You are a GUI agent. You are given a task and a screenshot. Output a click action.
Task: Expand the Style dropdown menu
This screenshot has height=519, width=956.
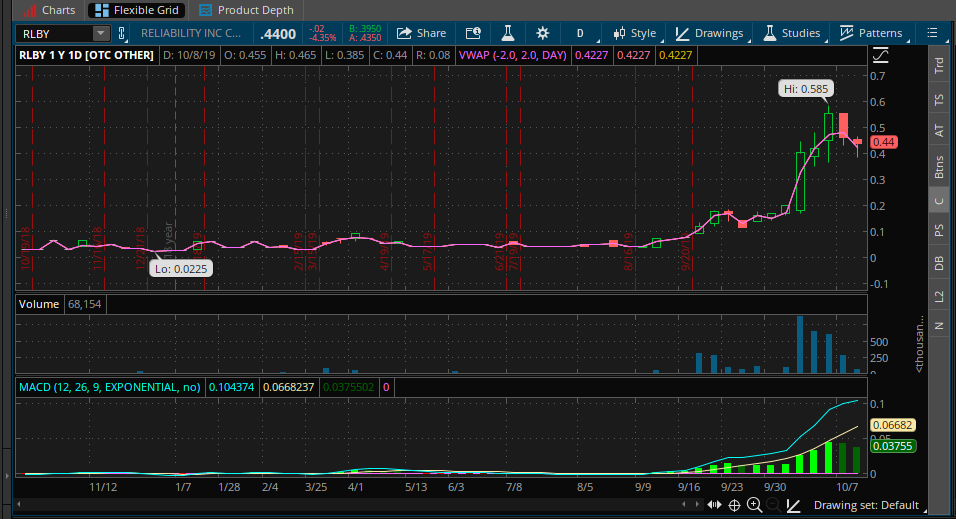tap(636, 33)
